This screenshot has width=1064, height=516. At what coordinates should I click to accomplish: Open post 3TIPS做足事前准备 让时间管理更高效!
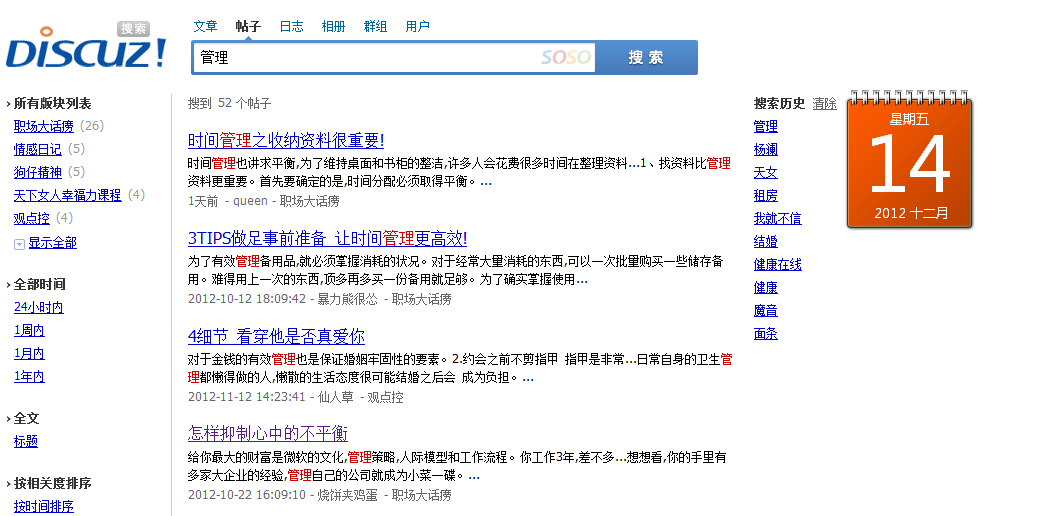327,239
